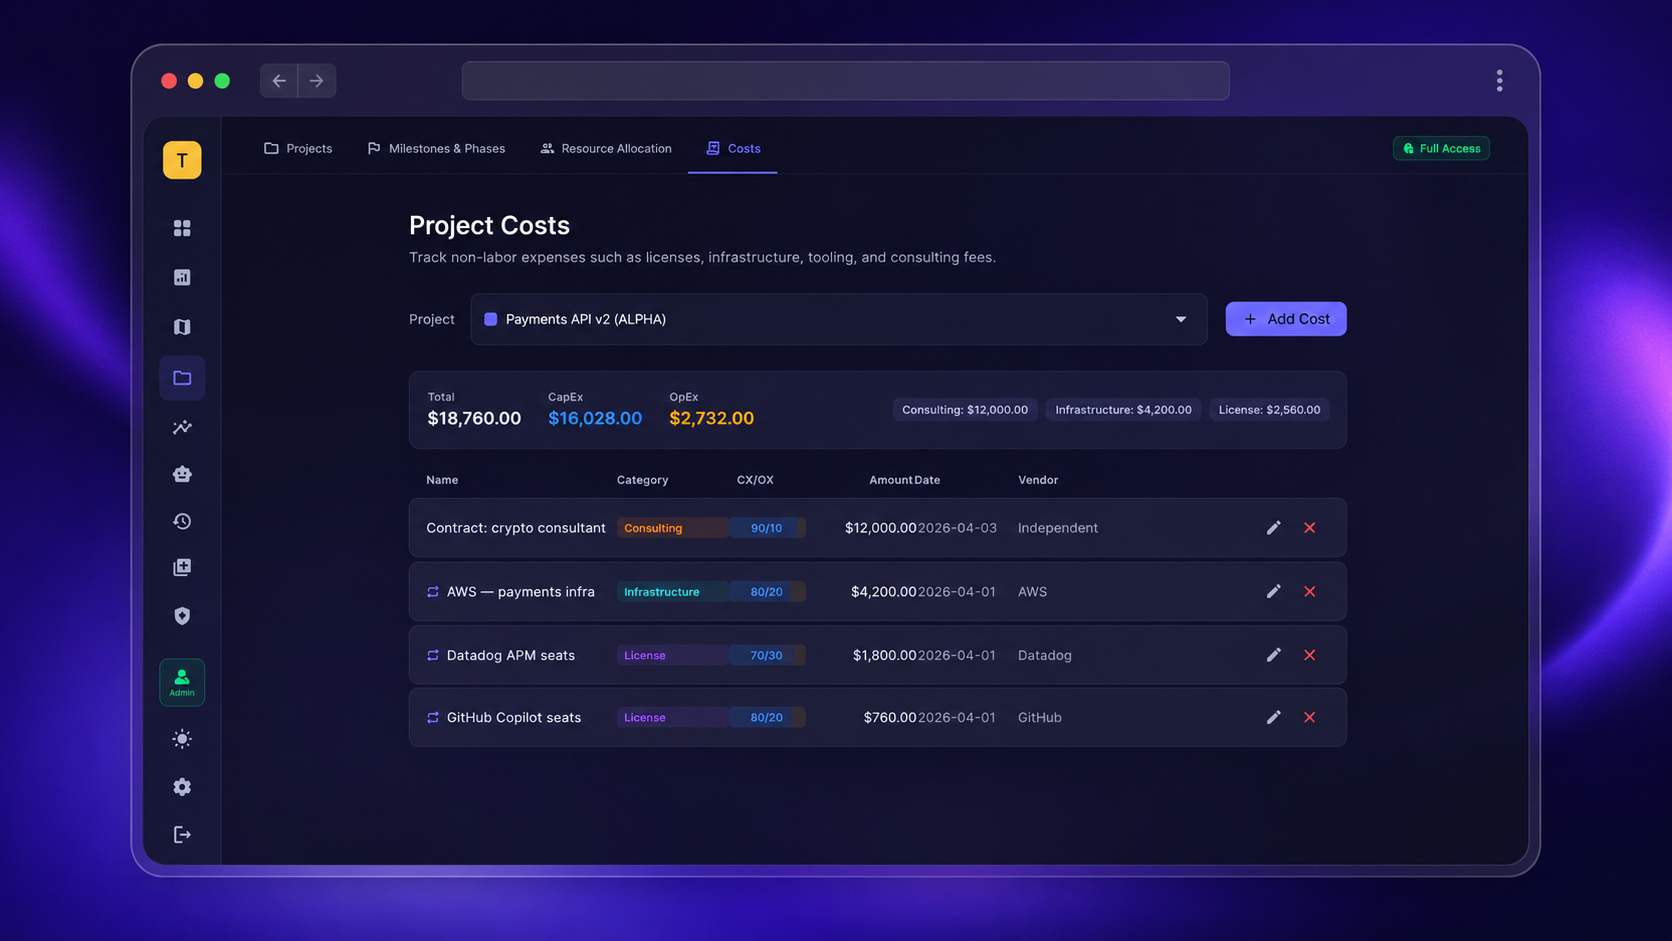Switch to Milestones & Phases tab
The image size is (1672, 941).
436,148
